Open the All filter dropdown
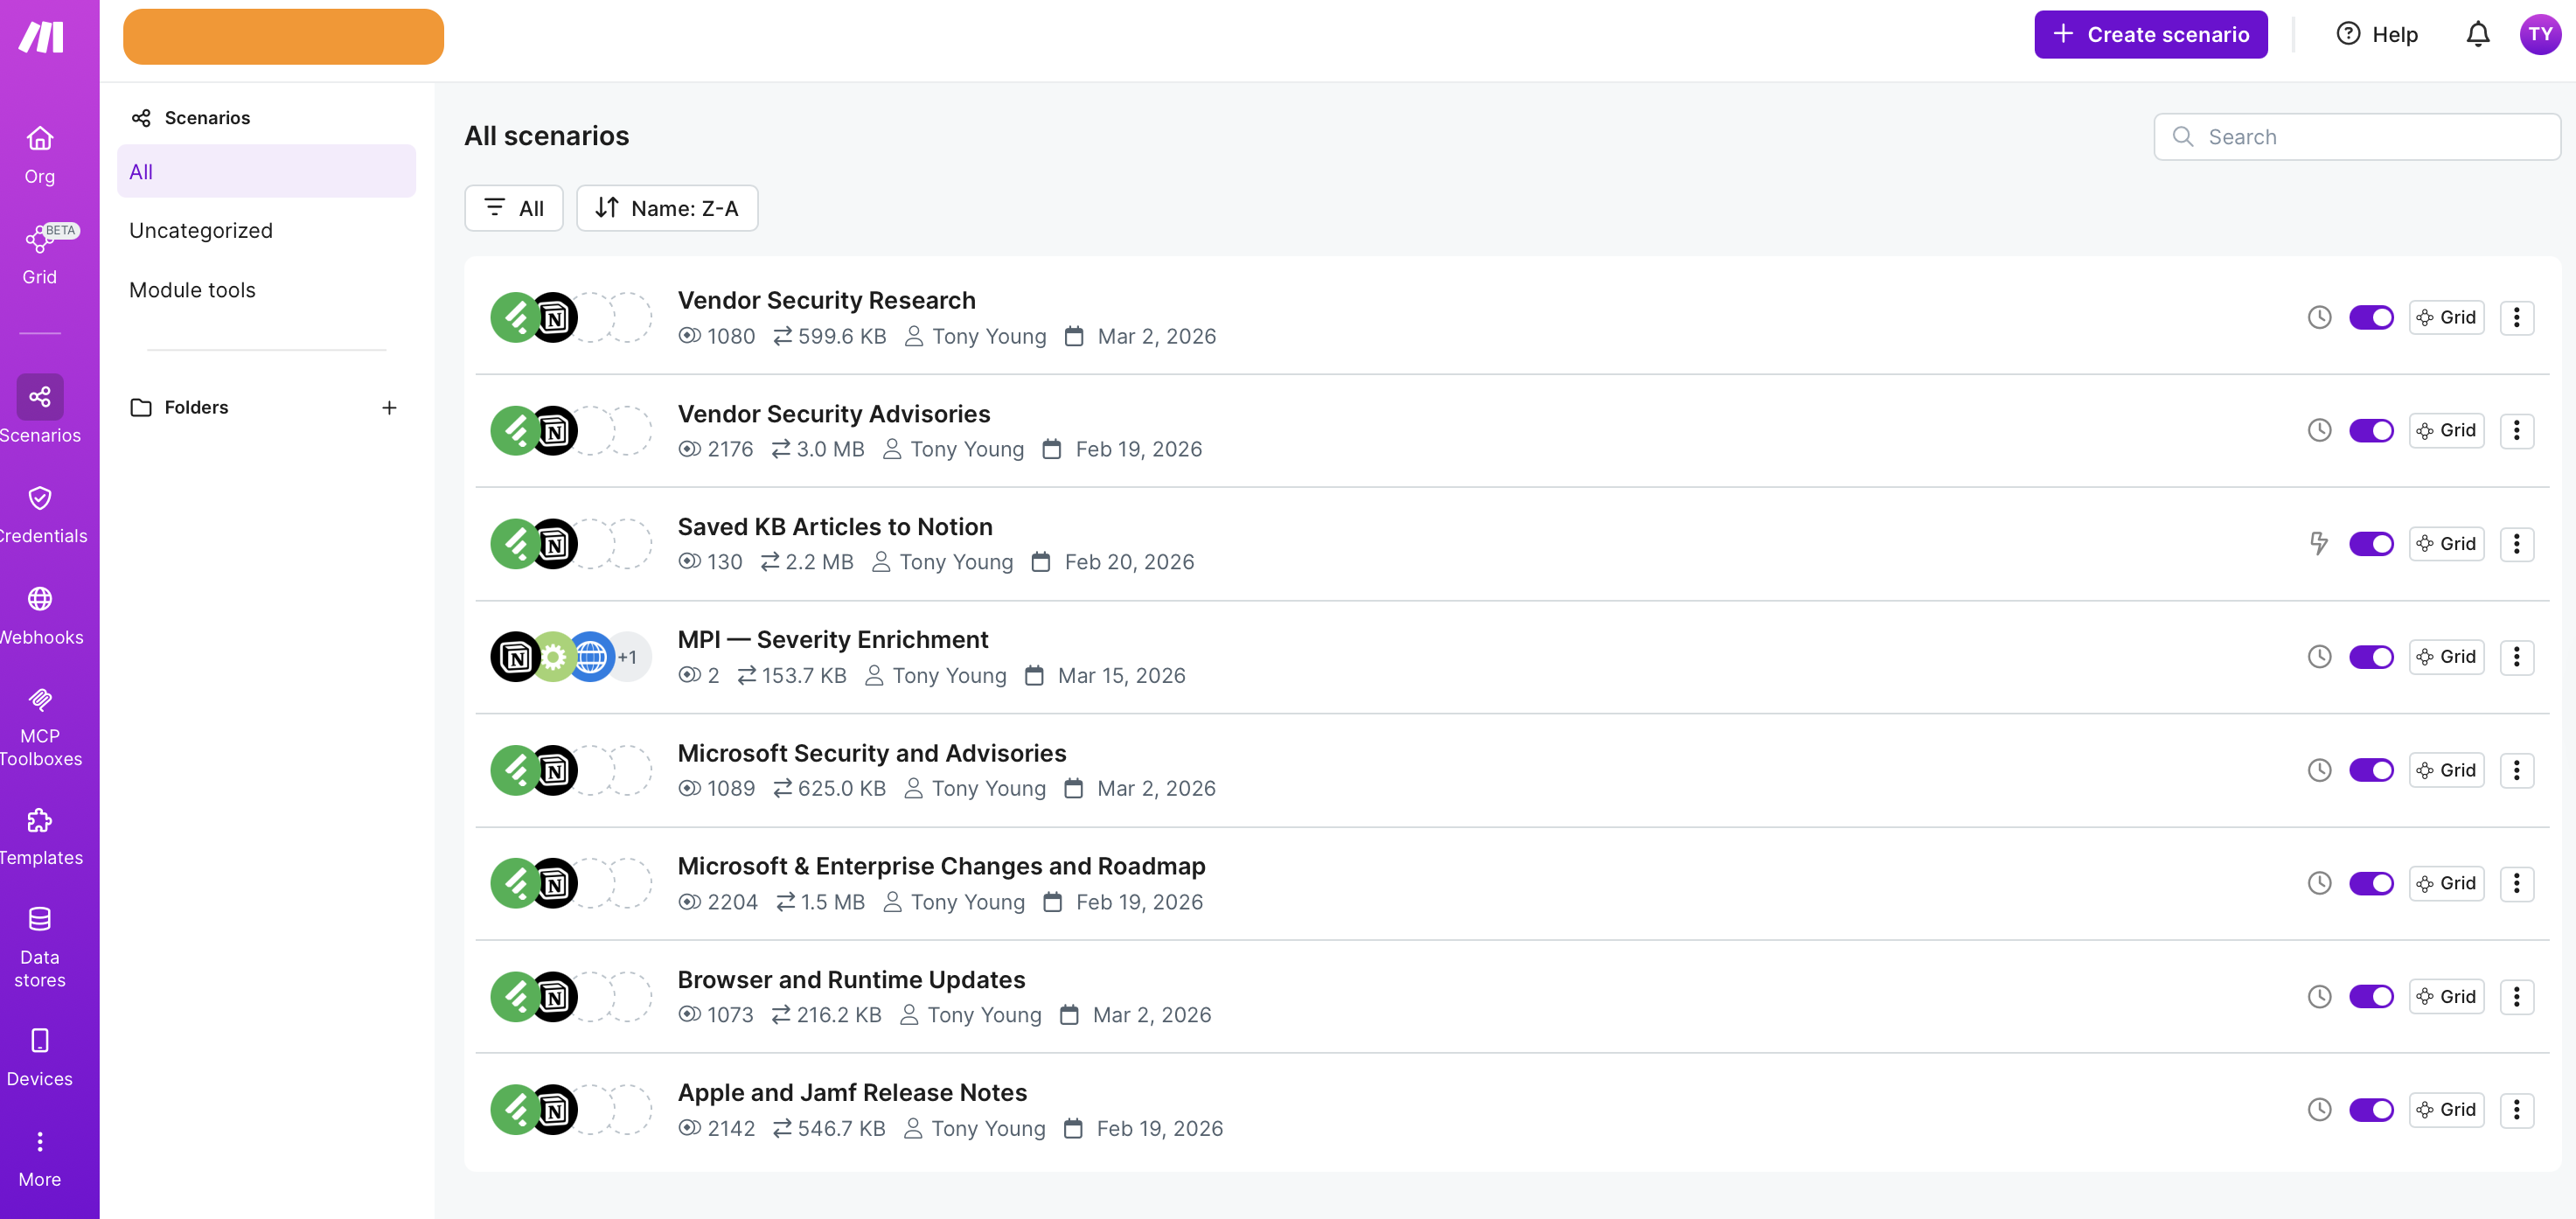Viewport: 2576px width, 1219px height. [x=514, y=208]
